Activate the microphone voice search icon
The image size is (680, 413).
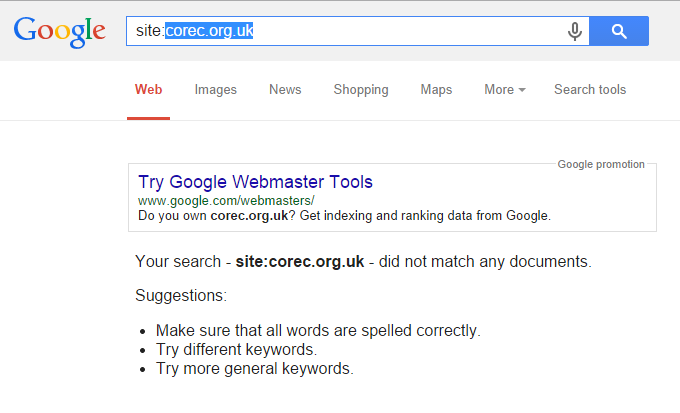pos(575,31)
